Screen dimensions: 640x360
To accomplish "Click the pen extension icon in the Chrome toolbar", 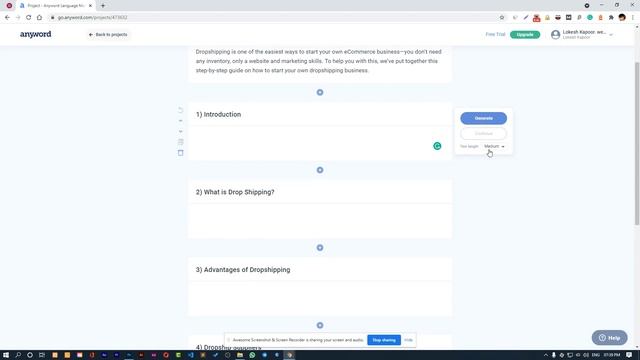I will pos(526,18).
